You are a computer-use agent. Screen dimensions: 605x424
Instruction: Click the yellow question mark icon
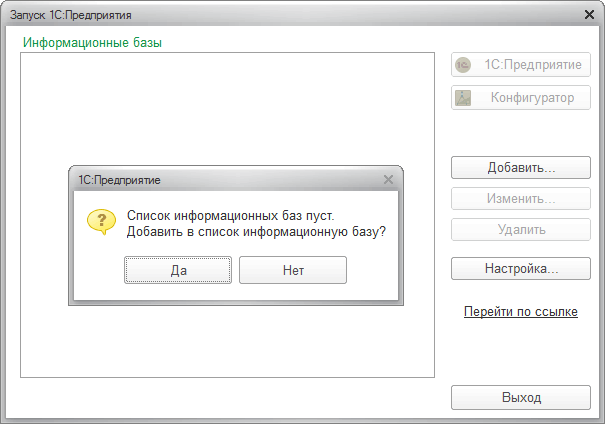pos(100,222)
